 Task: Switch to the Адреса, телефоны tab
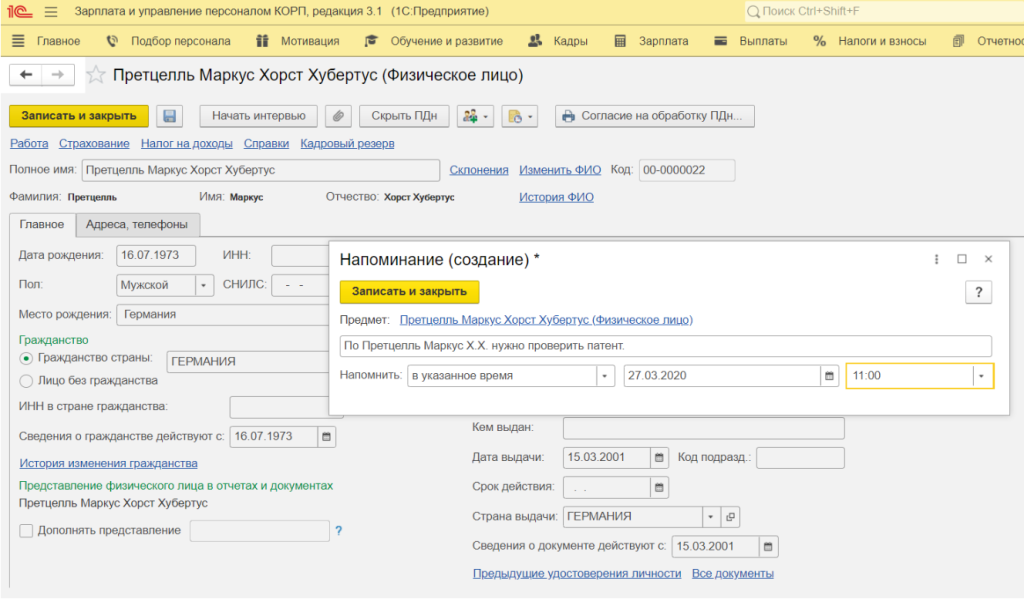point(137,224)
